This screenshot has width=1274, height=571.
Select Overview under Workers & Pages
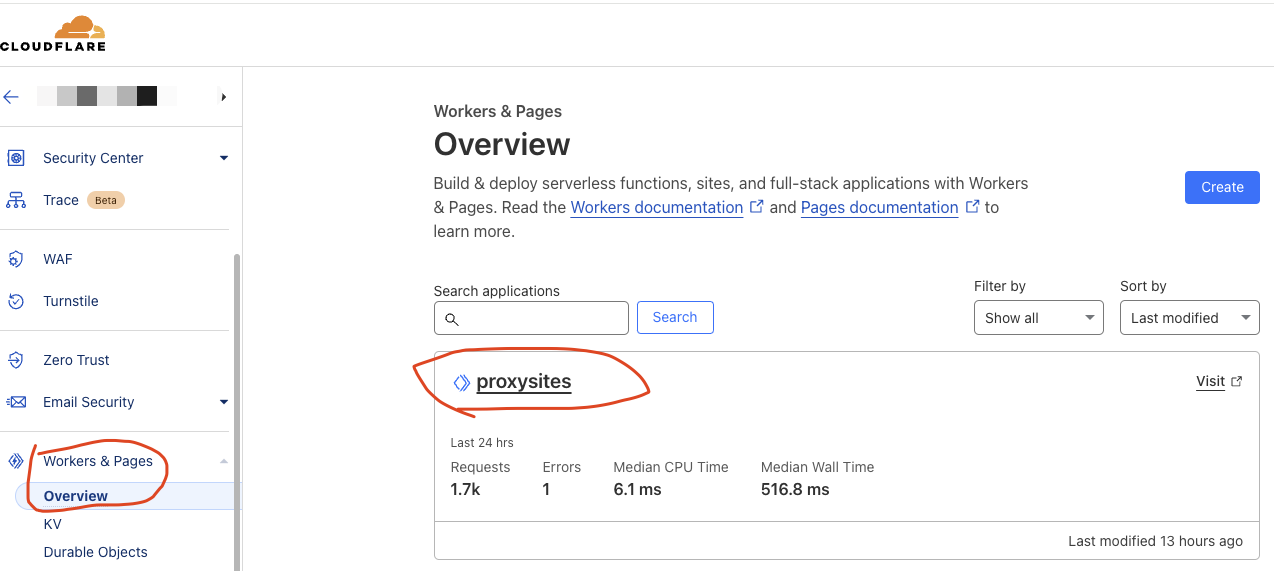coord(76,496)
